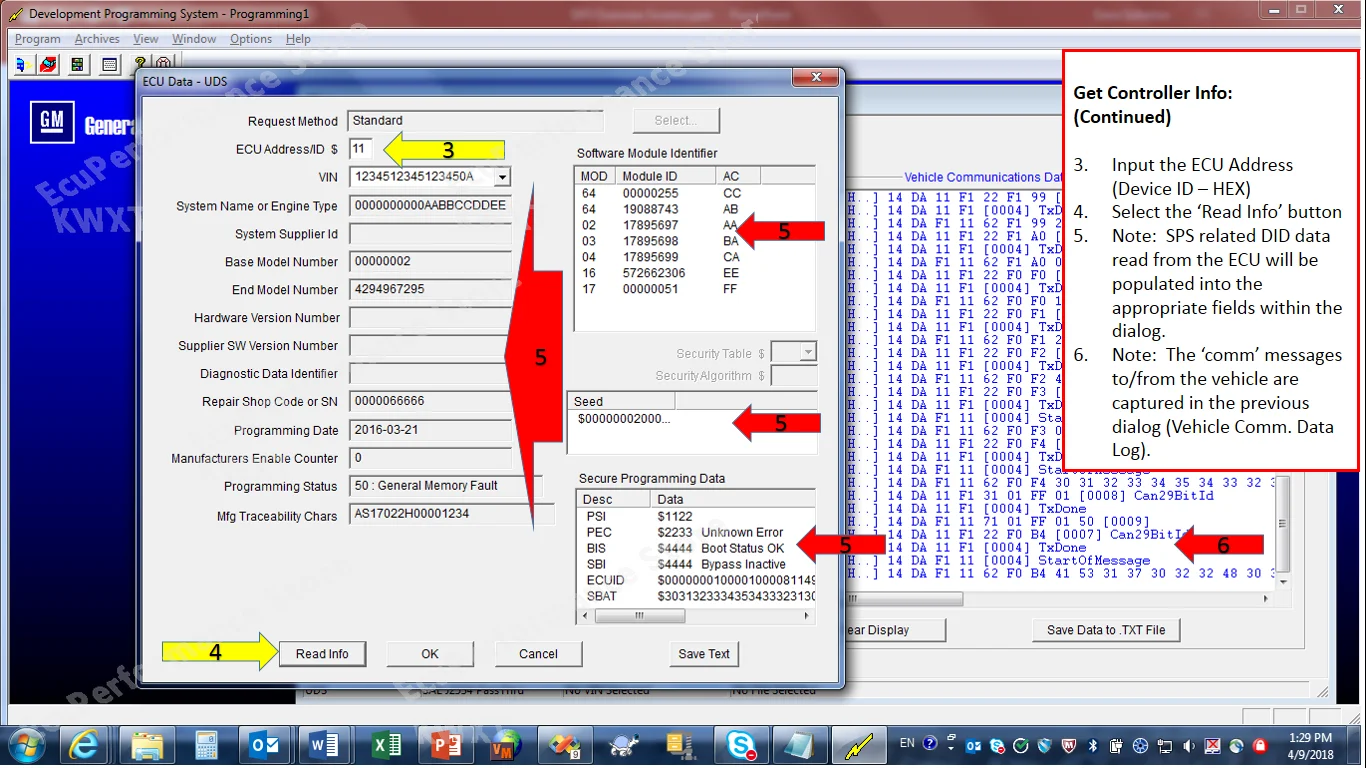Open the View menu
Screen dimensions: 1366x768
click(146, 39)
